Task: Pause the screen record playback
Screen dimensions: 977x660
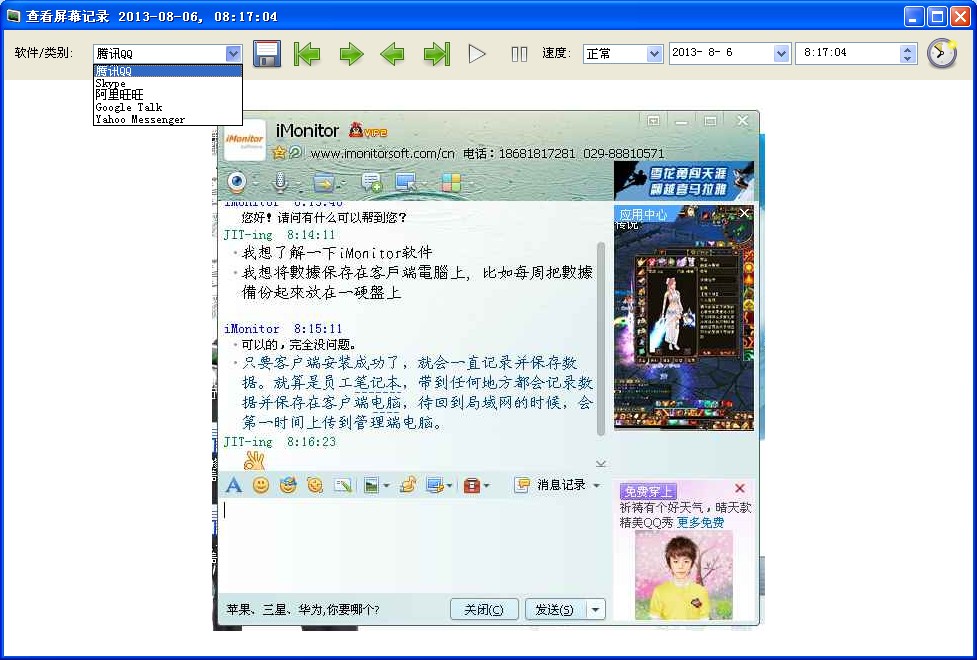Action: coord(519,54)
